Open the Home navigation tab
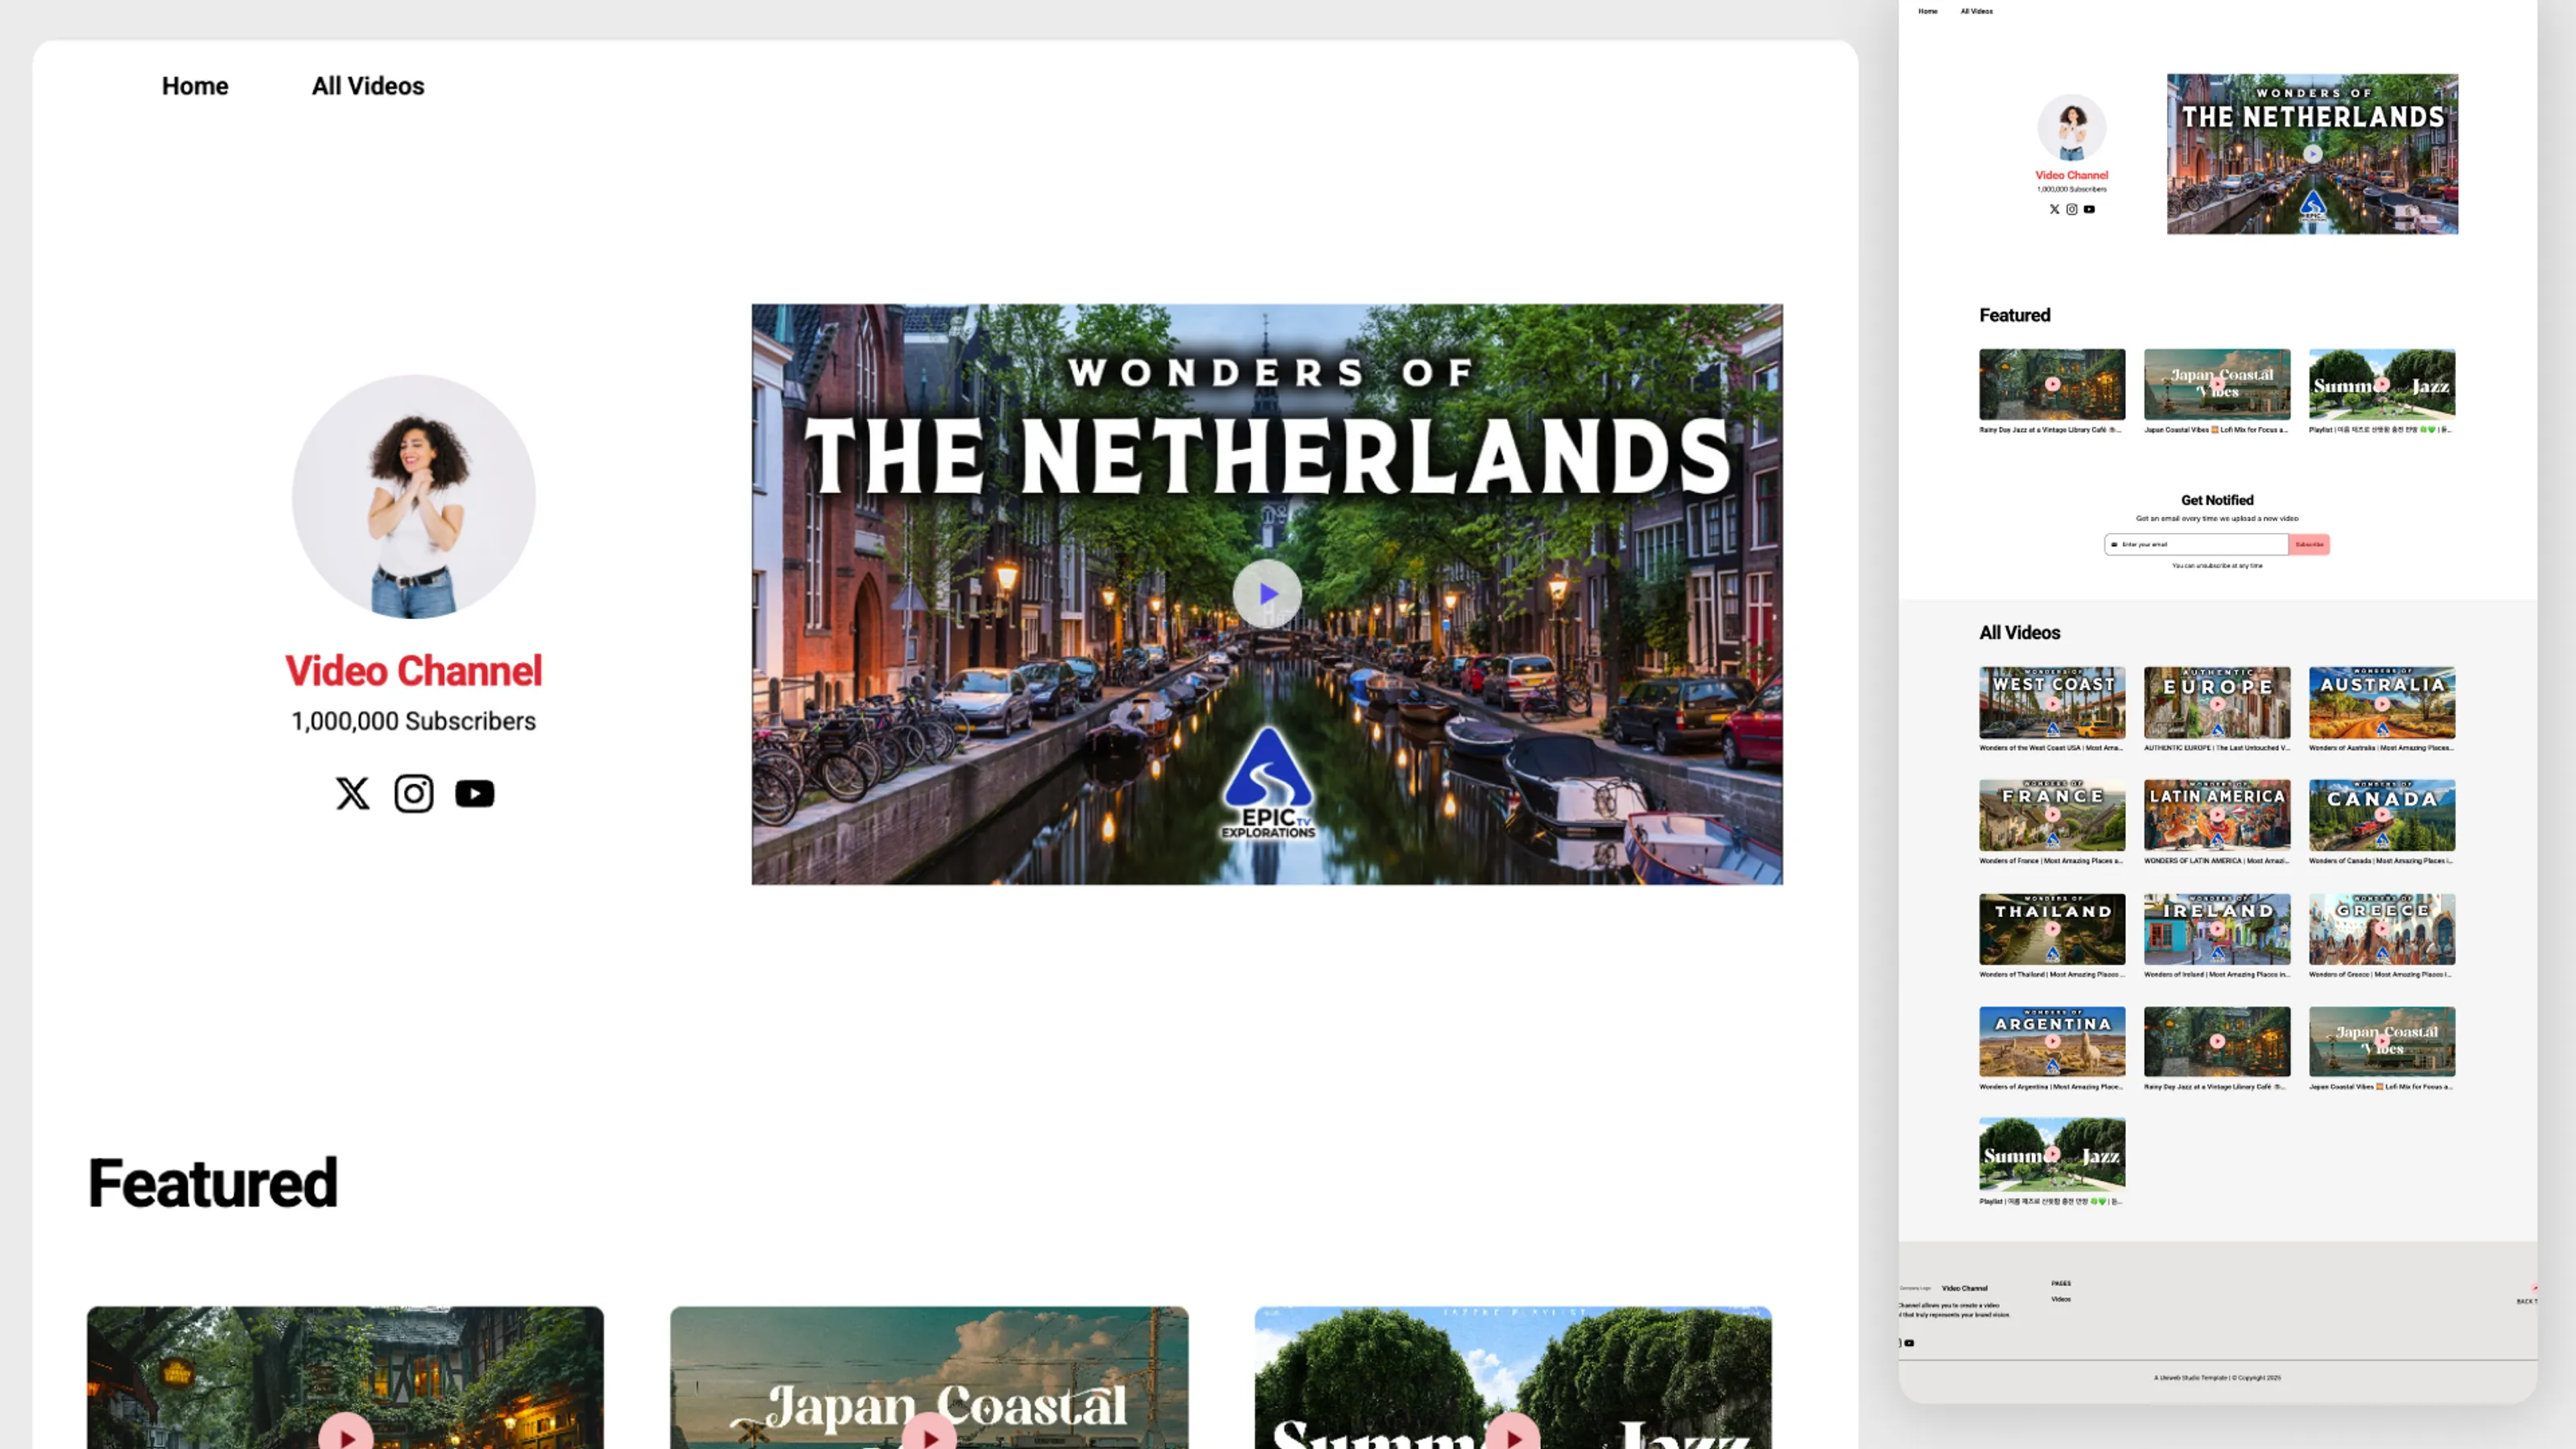This screenshot has width=2576, height=1449. (x=194, y=86)
